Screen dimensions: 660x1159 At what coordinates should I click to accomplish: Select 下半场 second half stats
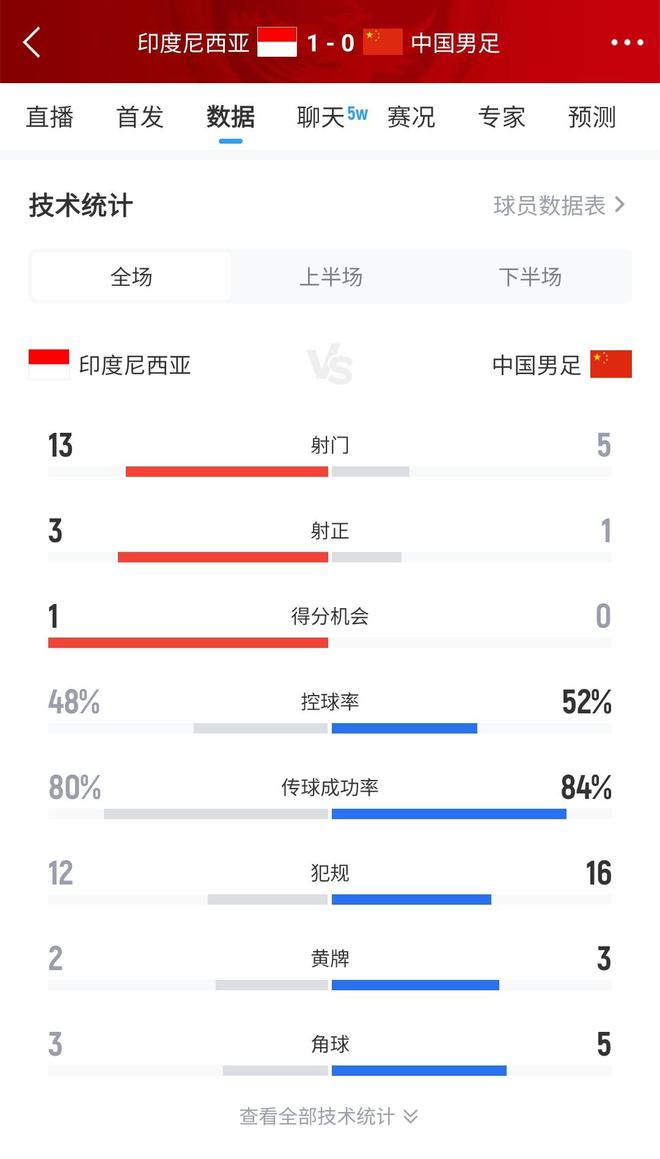point(530,277)
